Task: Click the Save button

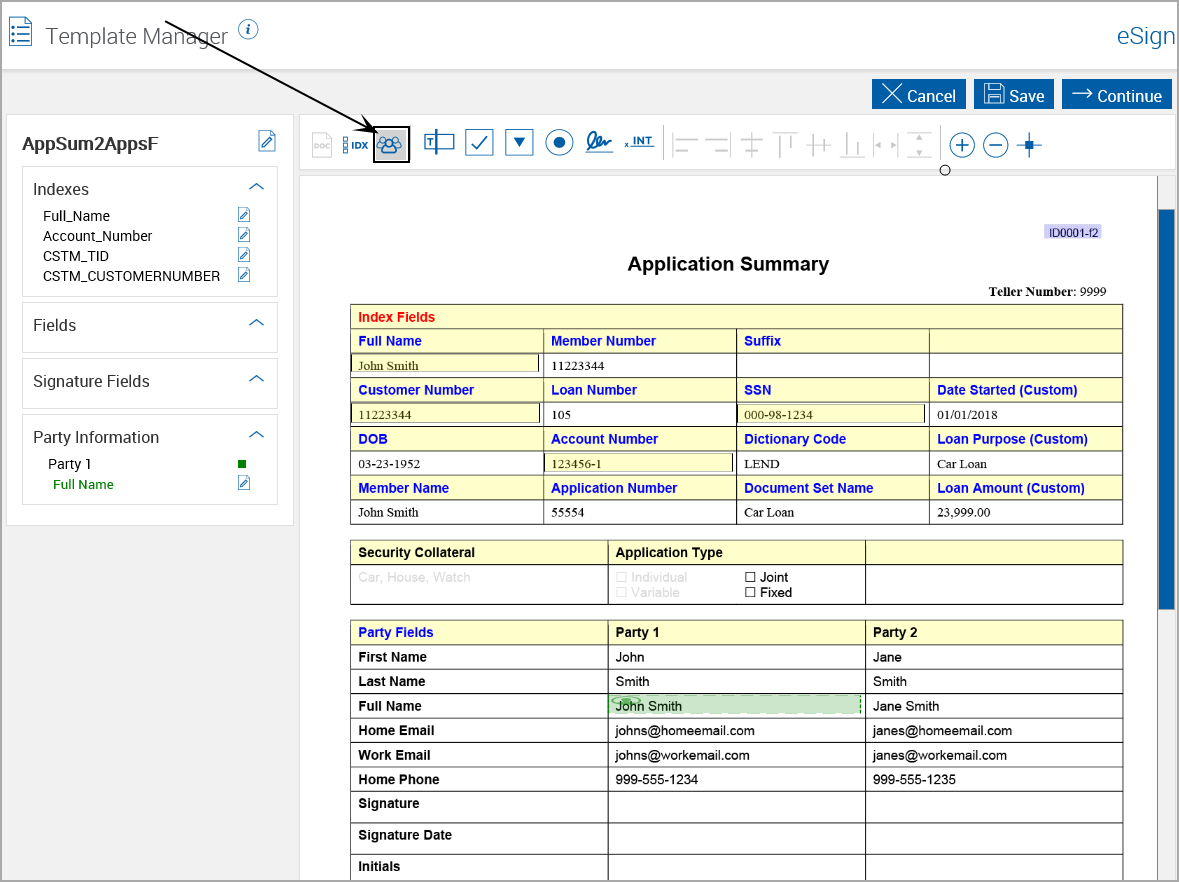Action: tap(1014, 95)
